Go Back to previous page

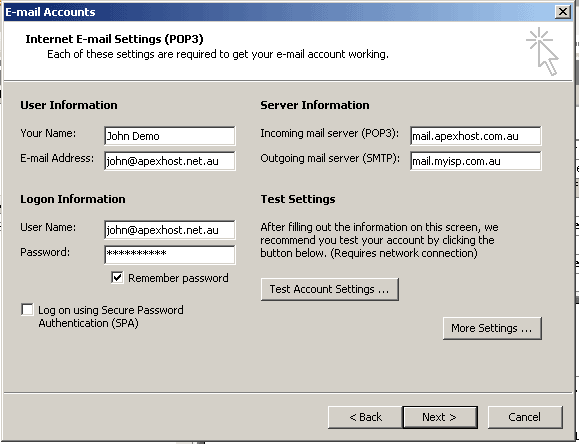[365, 417]
